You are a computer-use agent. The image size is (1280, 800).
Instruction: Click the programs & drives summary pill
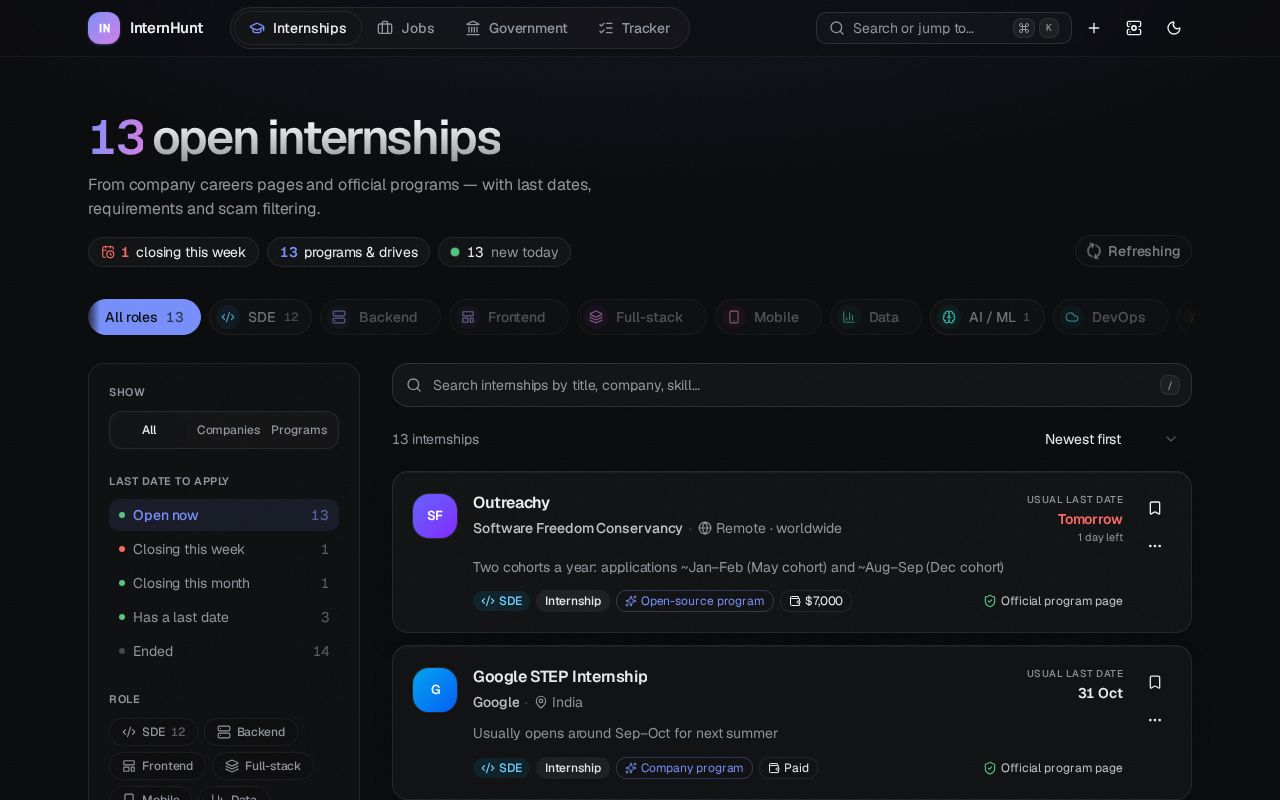point(348,252)
